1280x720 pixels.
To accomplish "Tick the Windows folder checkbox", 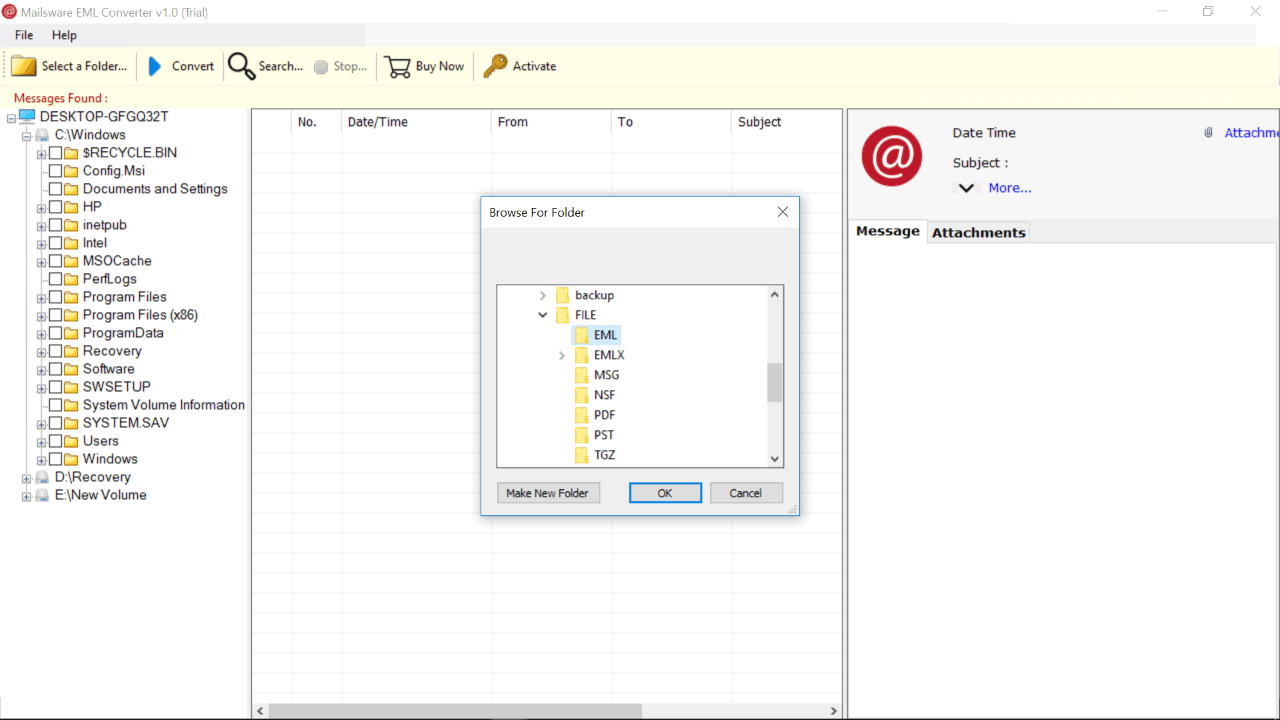I will point(55,459).
